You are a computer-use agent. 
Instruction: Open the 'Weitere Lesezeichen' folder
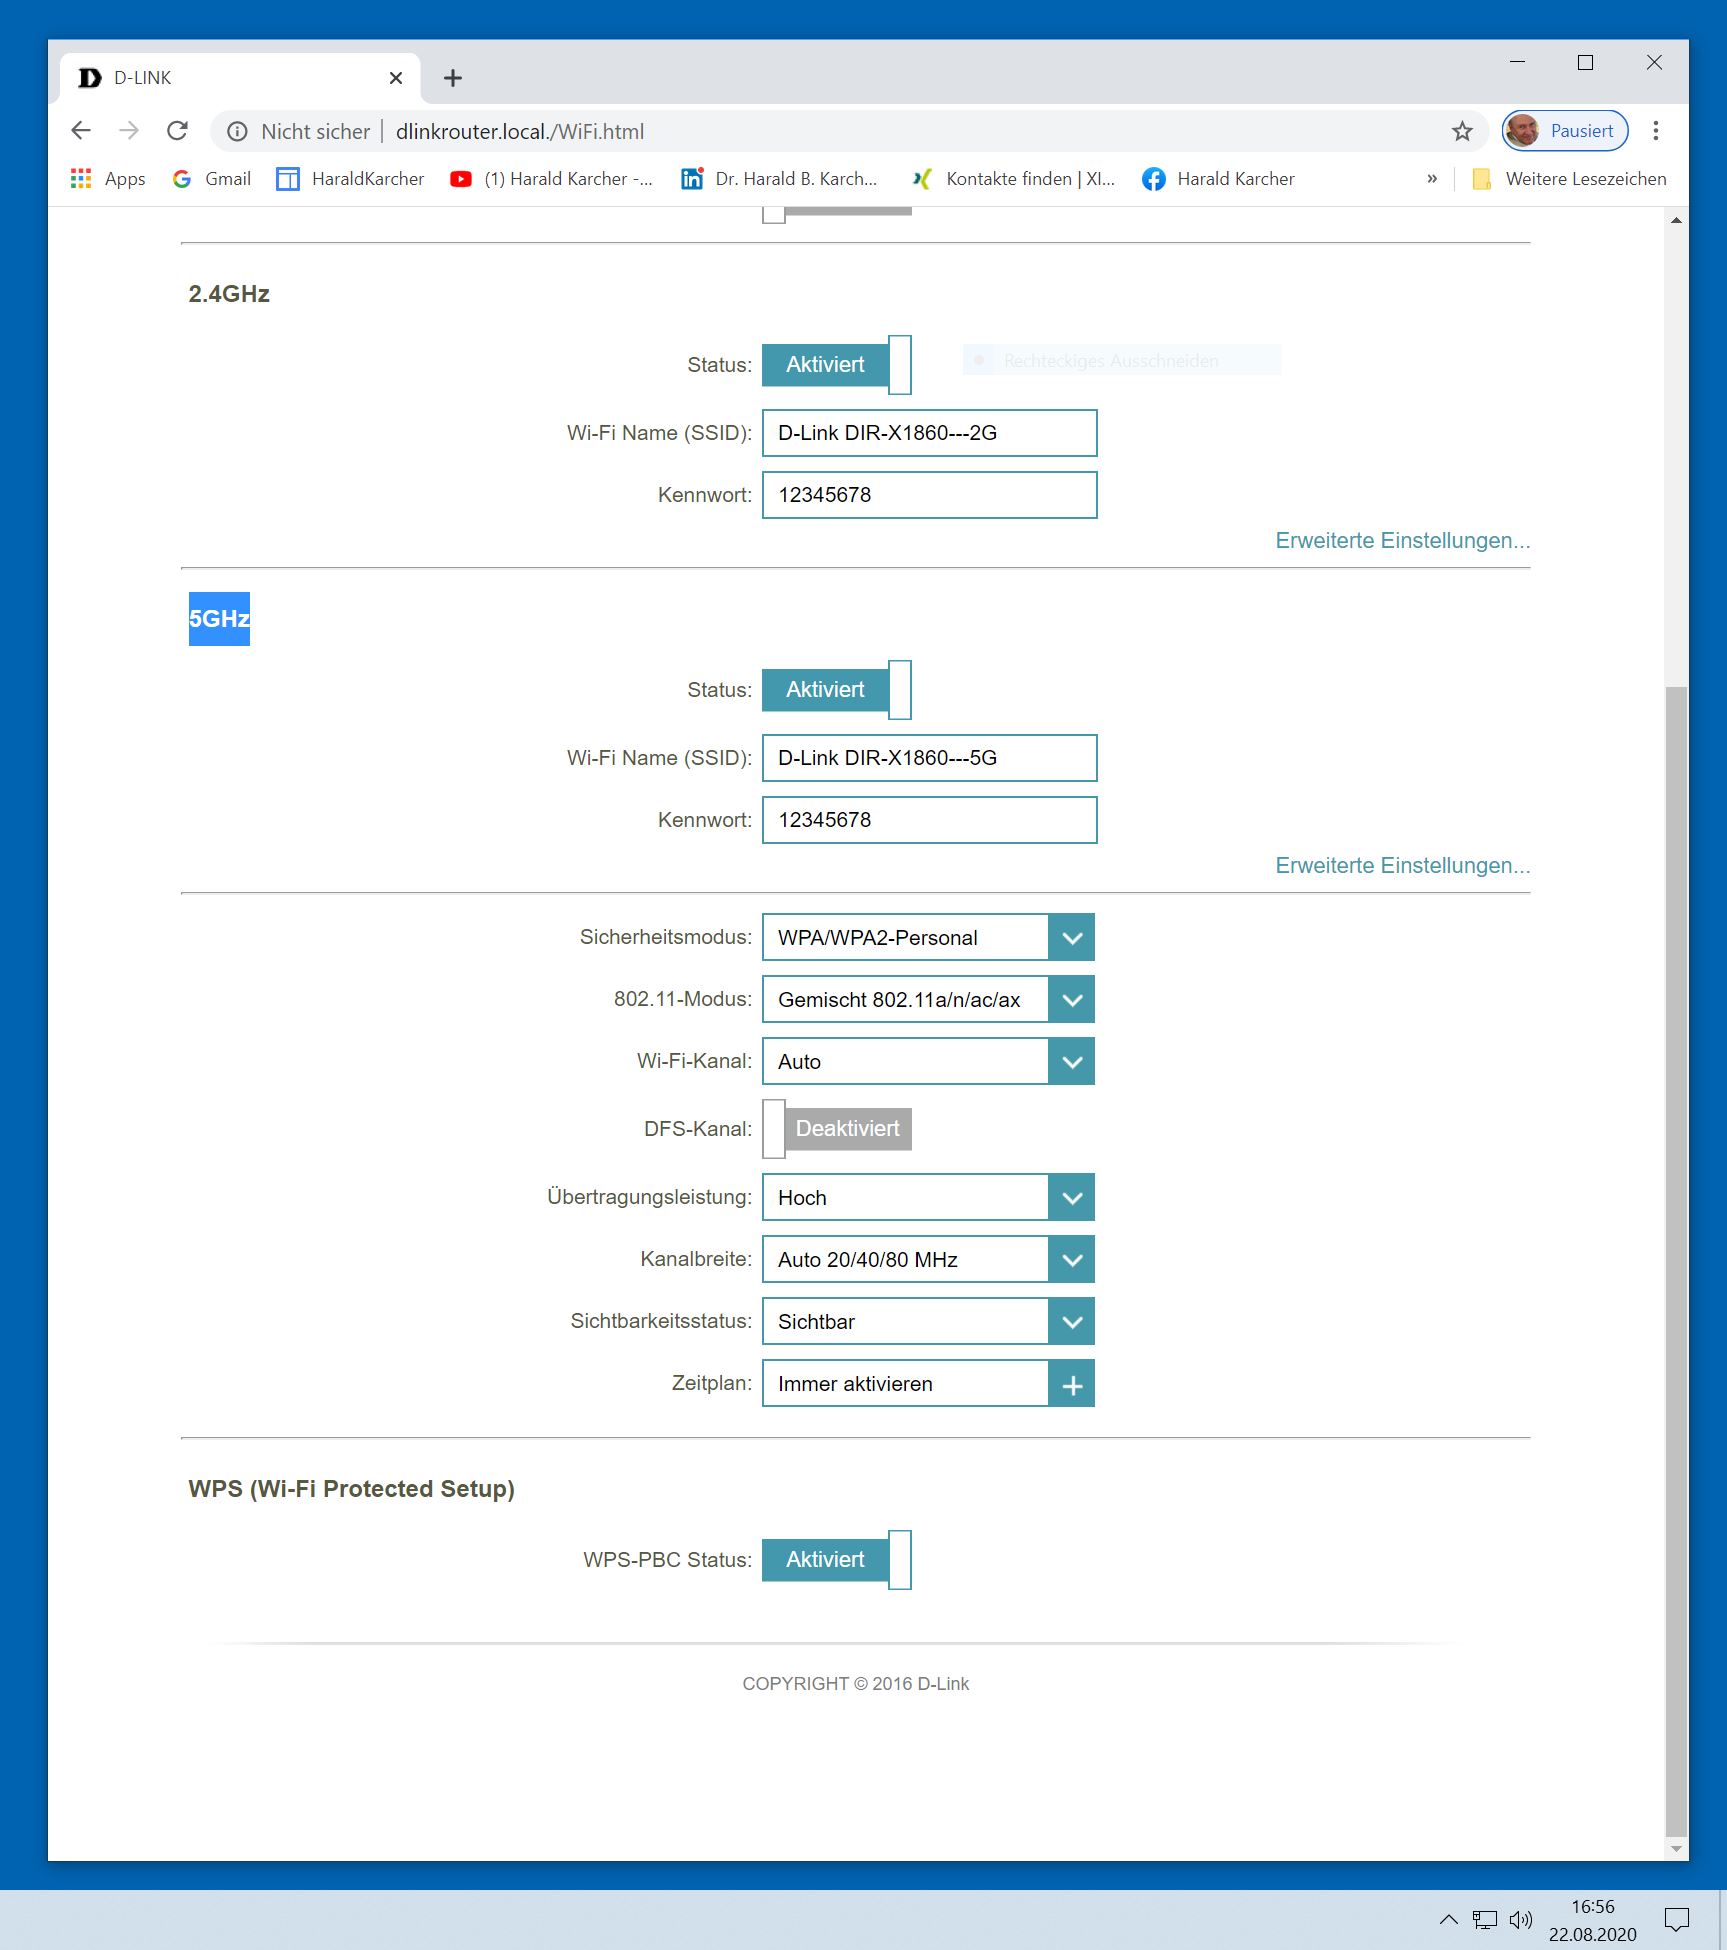tap(1570, 179)
